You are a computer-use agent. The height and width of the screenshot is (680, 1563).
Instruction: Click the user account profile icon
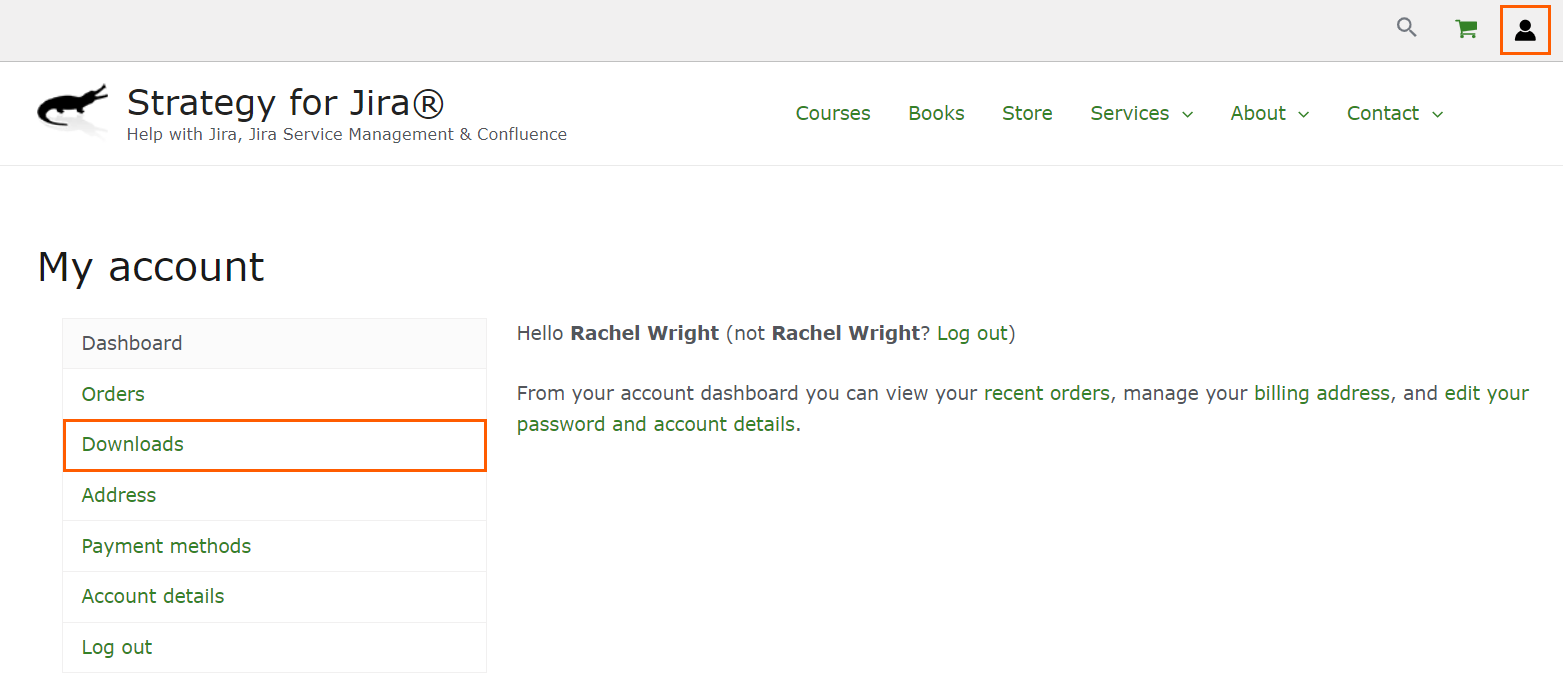1524,30
